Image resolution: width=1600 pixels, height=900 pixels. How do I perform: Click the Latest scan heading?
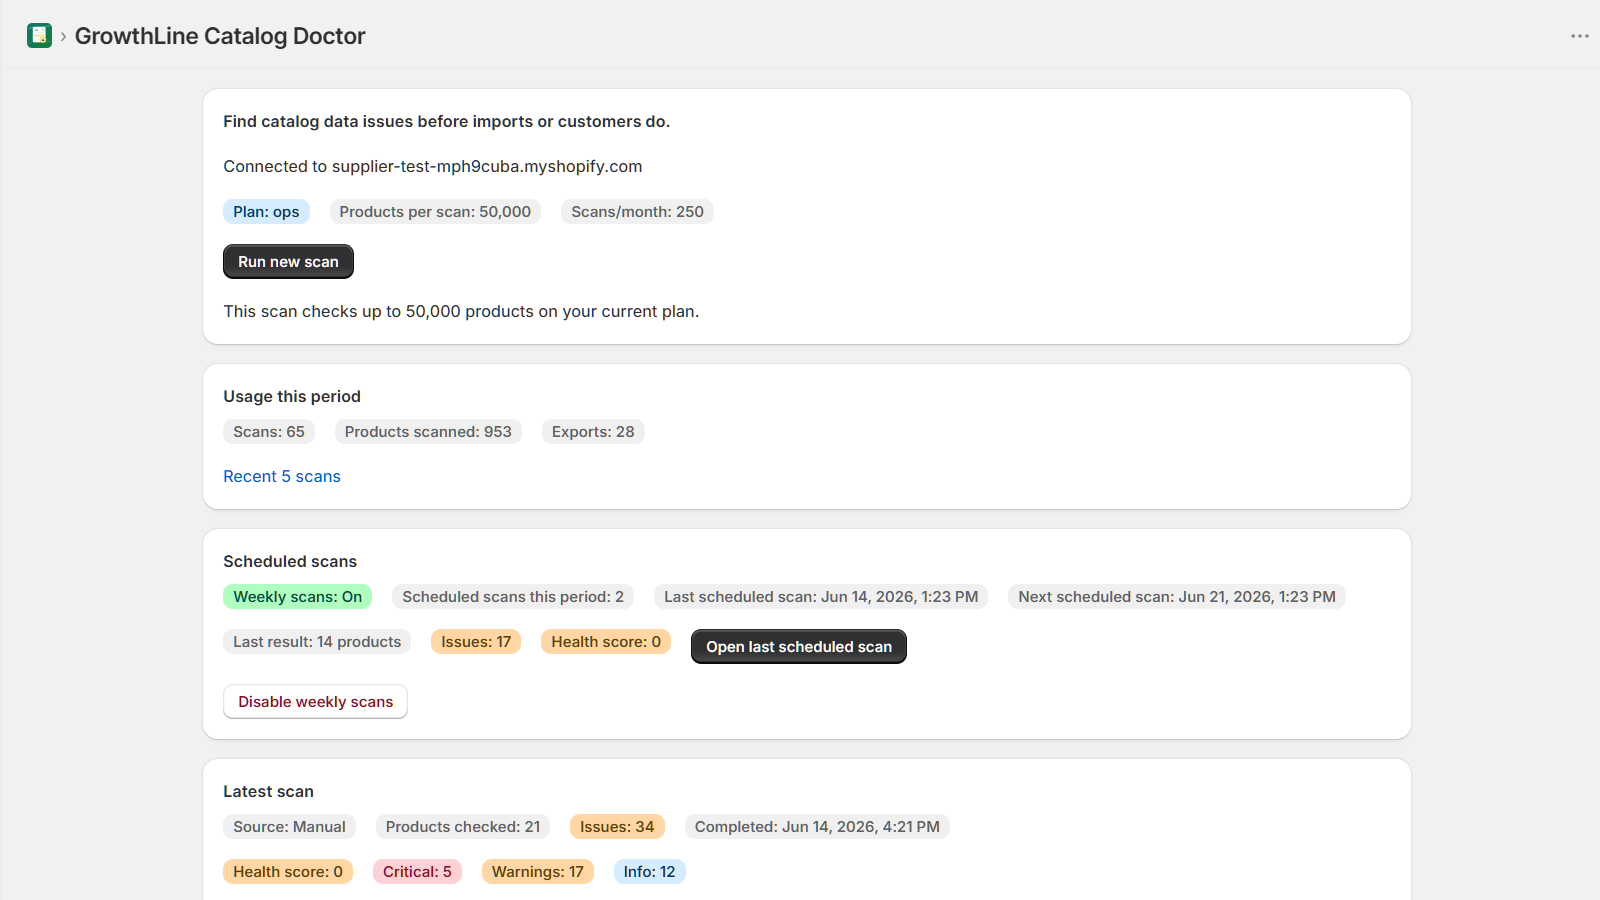pos(268,792)
